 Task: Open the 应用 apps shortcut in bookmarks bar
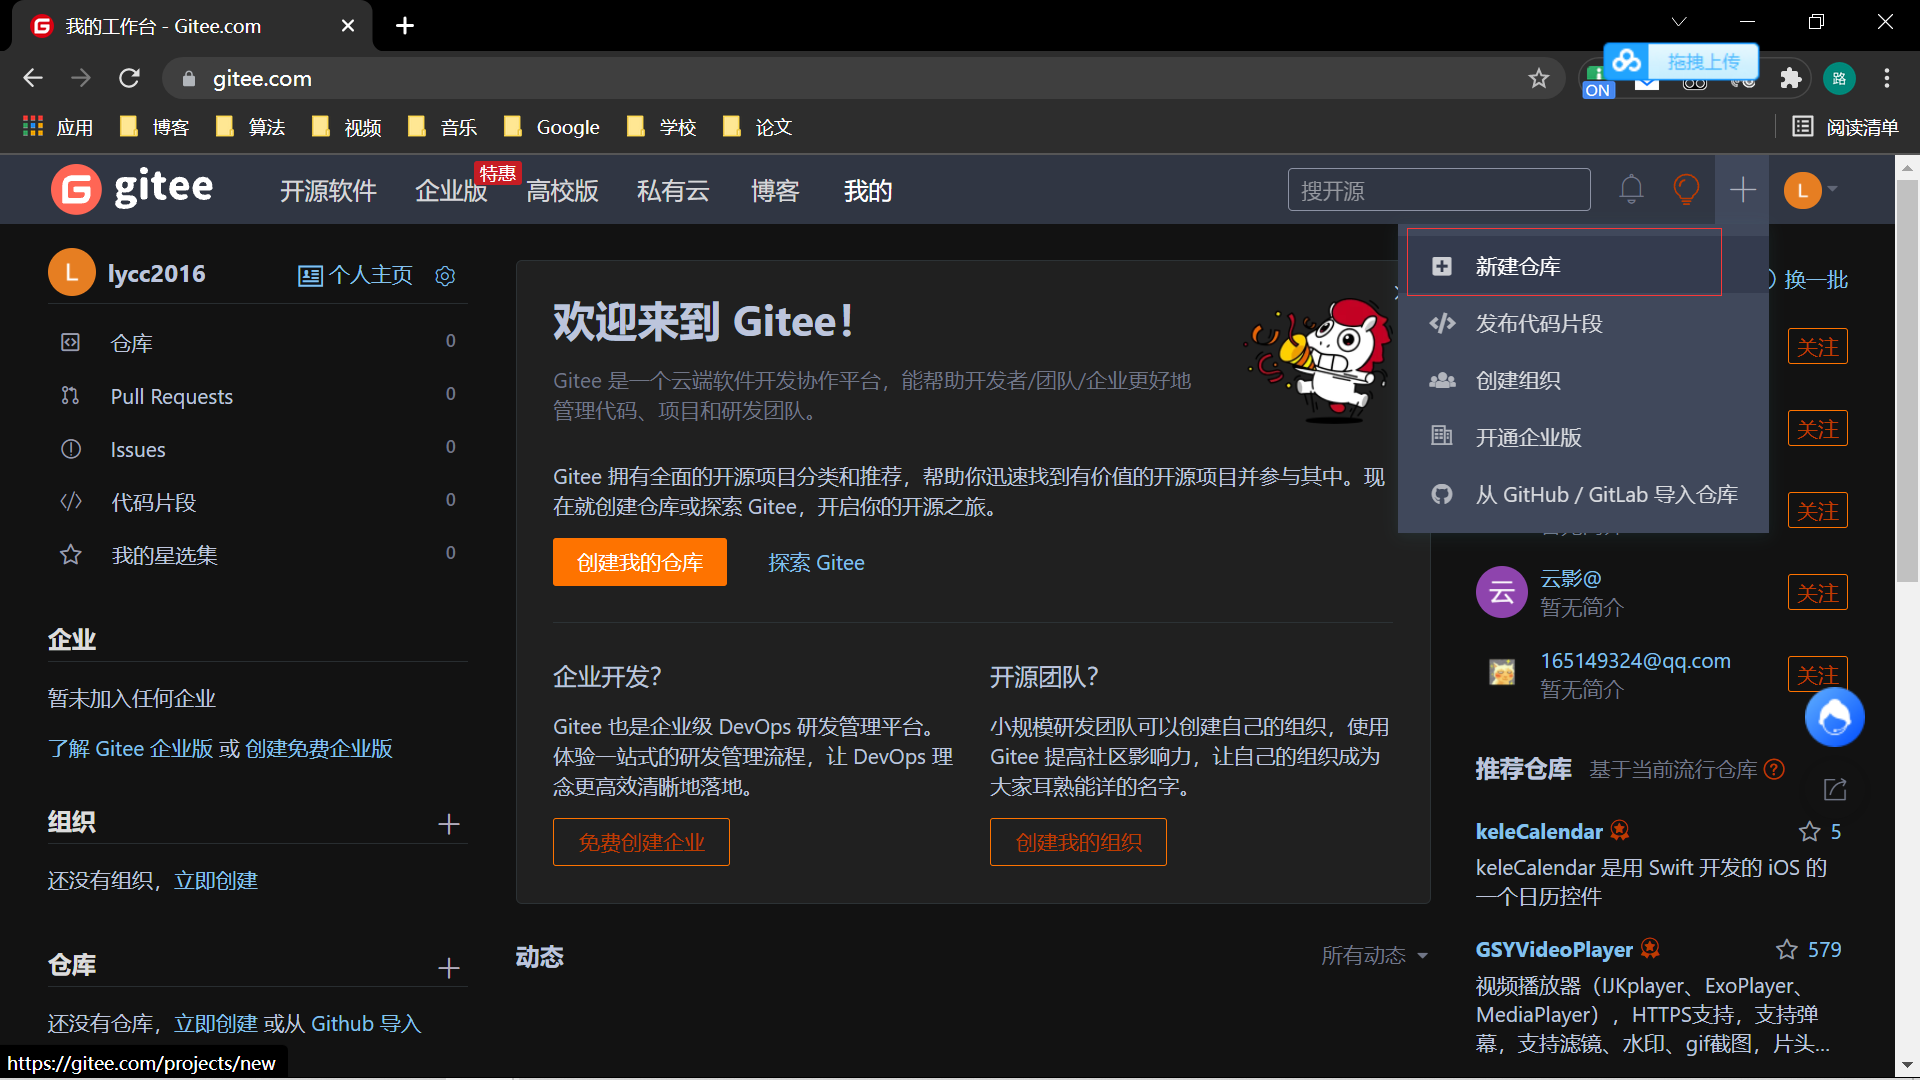pos(58,127)
